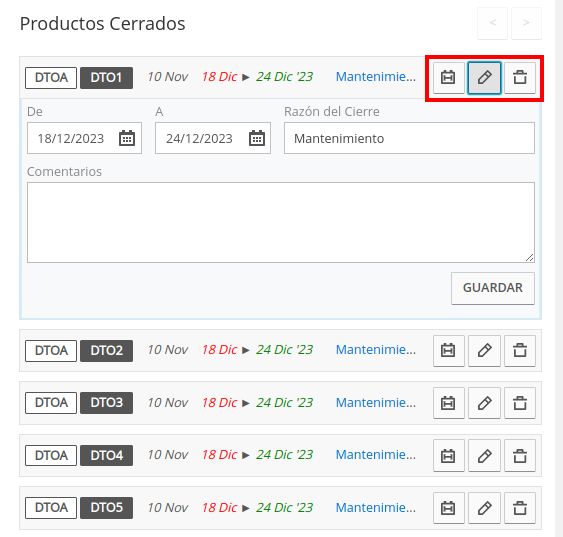This screenshot has height=537, width=563.
Task: Remove the DTO4 entry with trash icon
Action: pyautogui.click(x=520, y=456)
